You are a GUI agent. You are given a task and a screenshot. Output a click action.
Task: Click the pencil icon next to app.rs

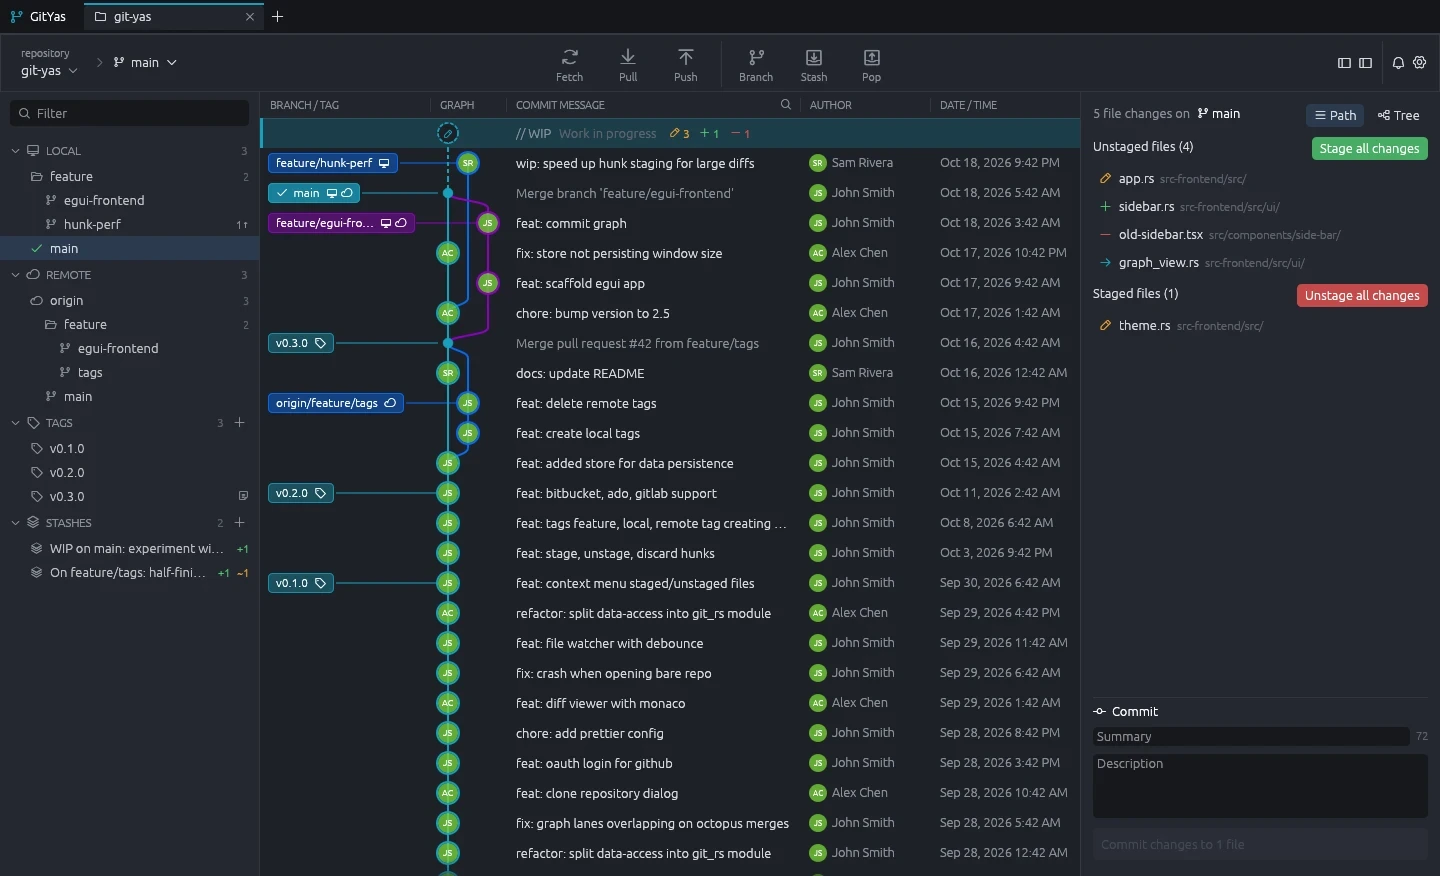(x=1105, y=179)
